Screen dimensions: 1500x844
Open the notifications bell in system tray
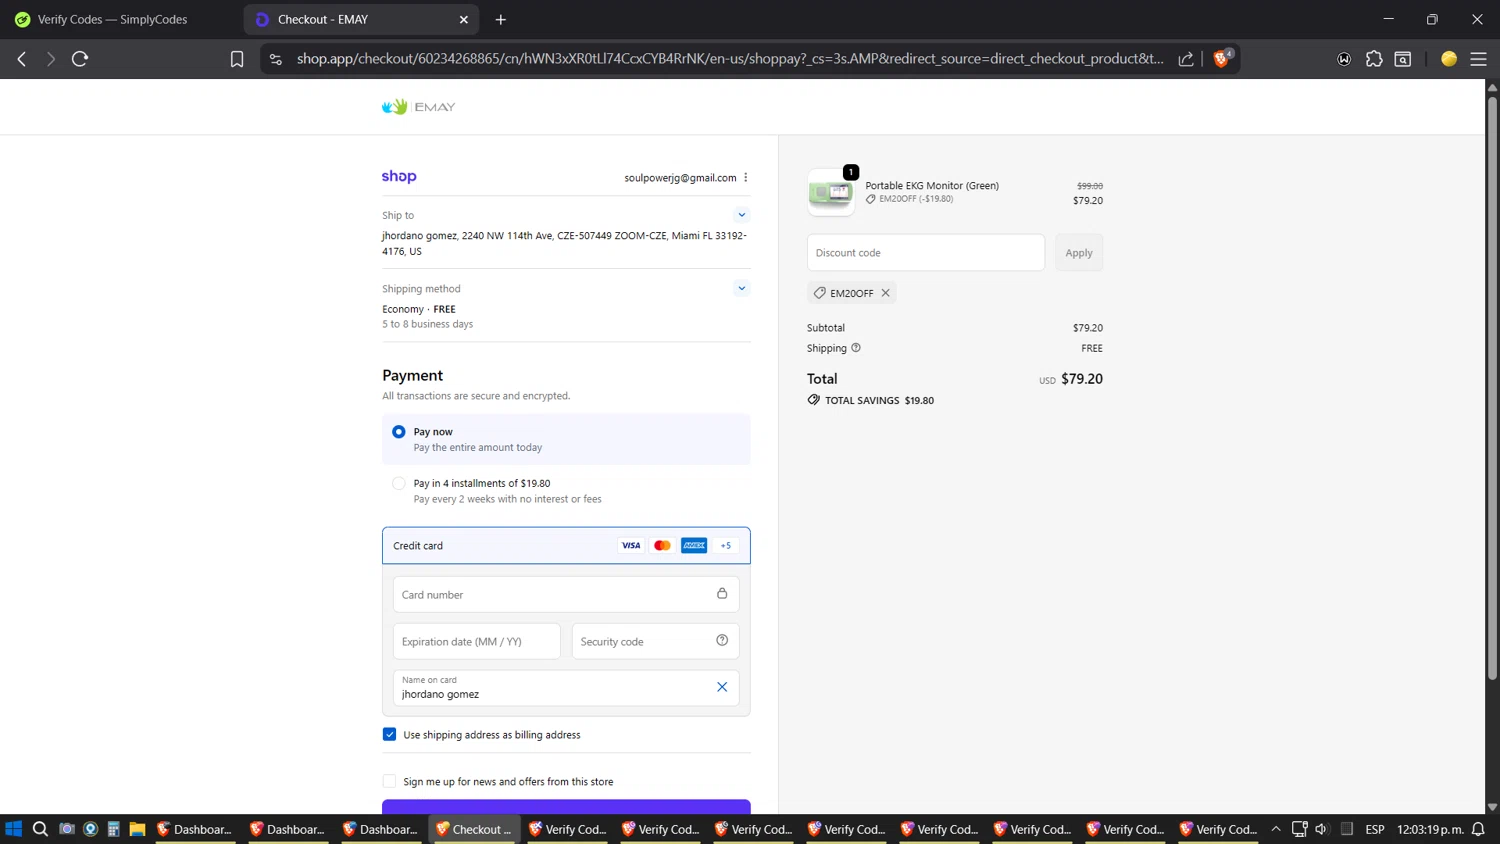click(x=1478, y=829)
